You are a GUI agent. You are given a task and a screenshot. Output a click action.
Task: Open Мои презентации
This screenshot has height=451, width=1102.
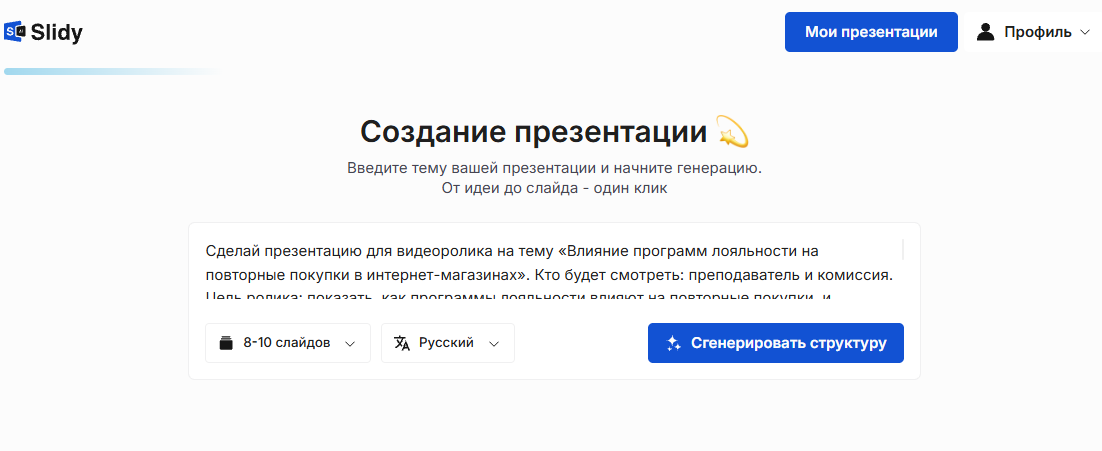pyautogui.click(x=871, y=32)
